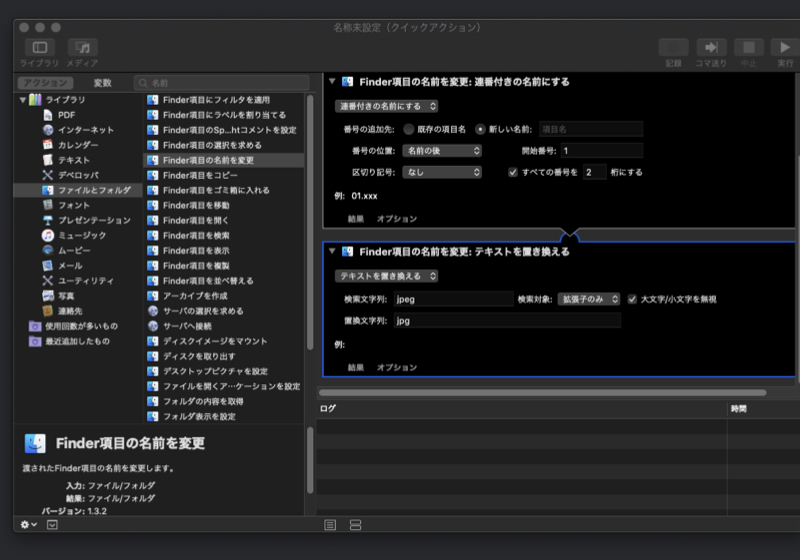This screenshot has width=800, height=560.
Task: Open 検索対象 拡張子のみ dropdown
Action: pos(589,299)
